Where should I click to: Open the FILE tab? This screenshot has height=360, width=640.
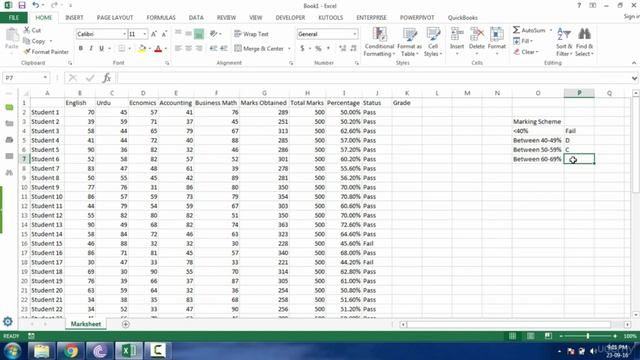(x=14, y=18)
